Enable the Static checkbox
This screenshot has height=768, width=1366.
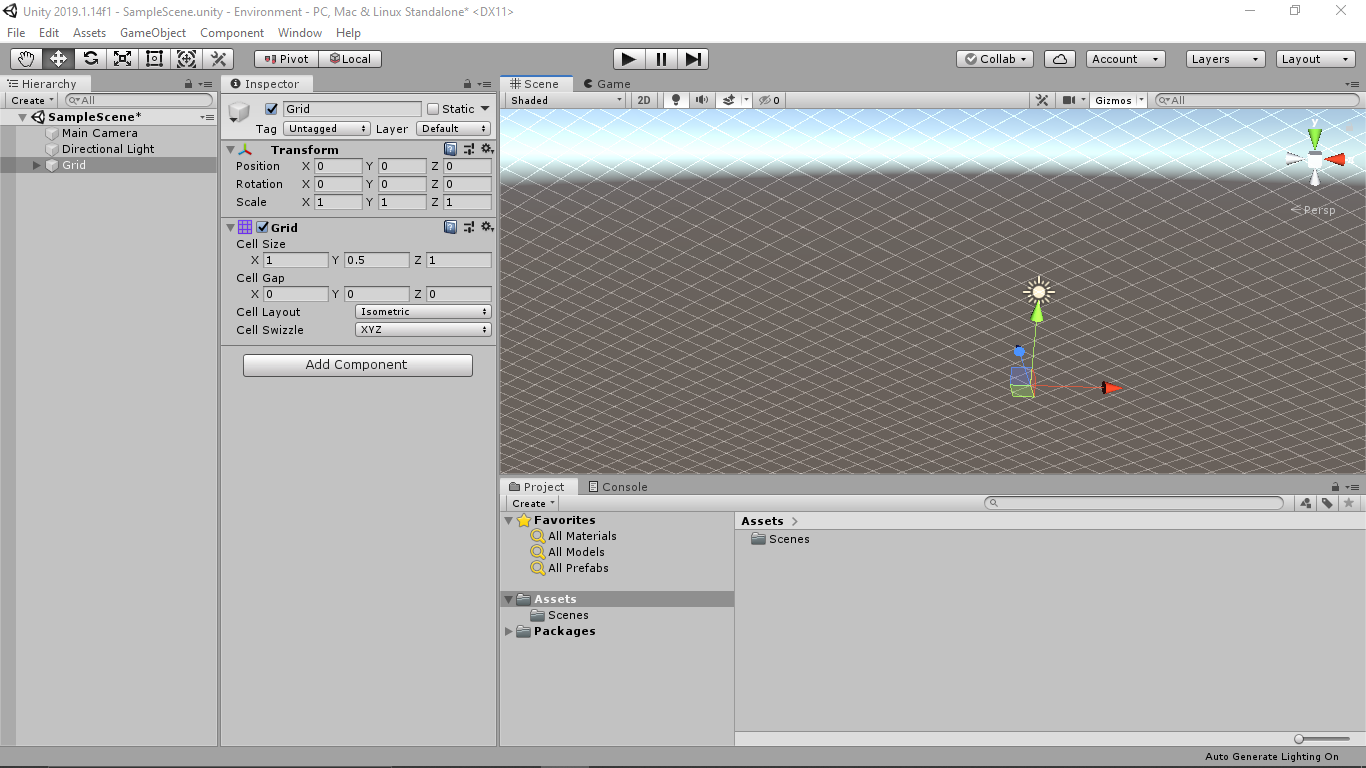[x=433, y=109]
